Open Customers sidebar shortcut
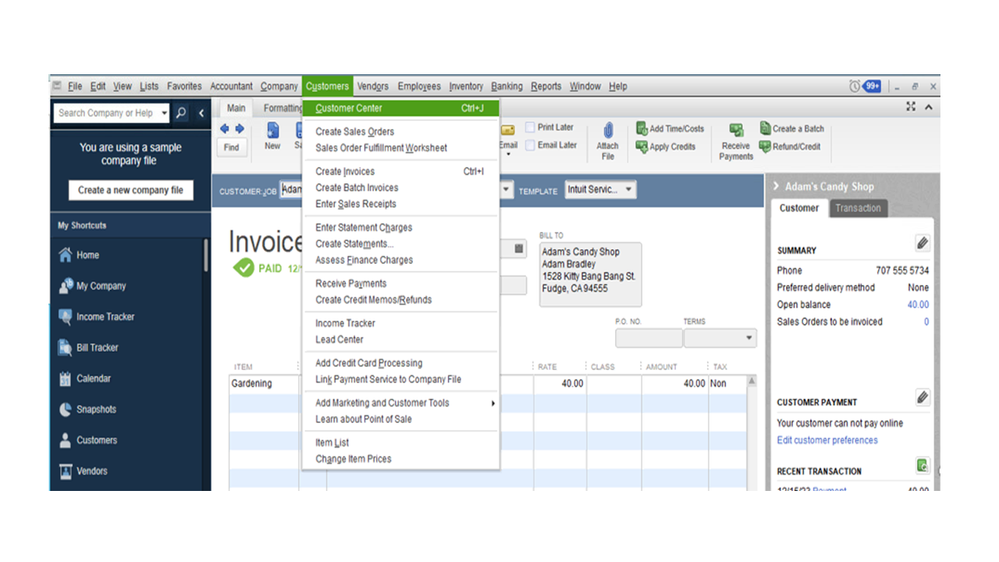This screenshot has width=999, height=562. (96, 440)
